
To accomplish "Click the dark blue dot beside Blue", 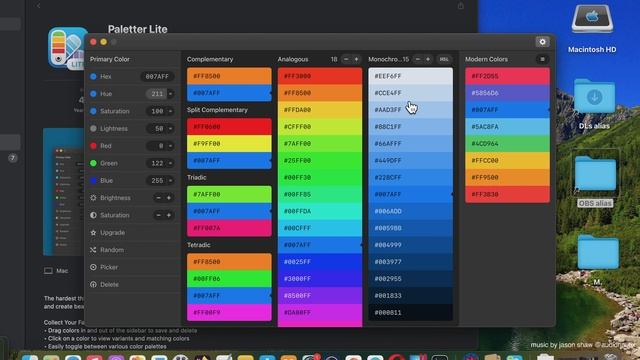I will (x=93, y=180).
